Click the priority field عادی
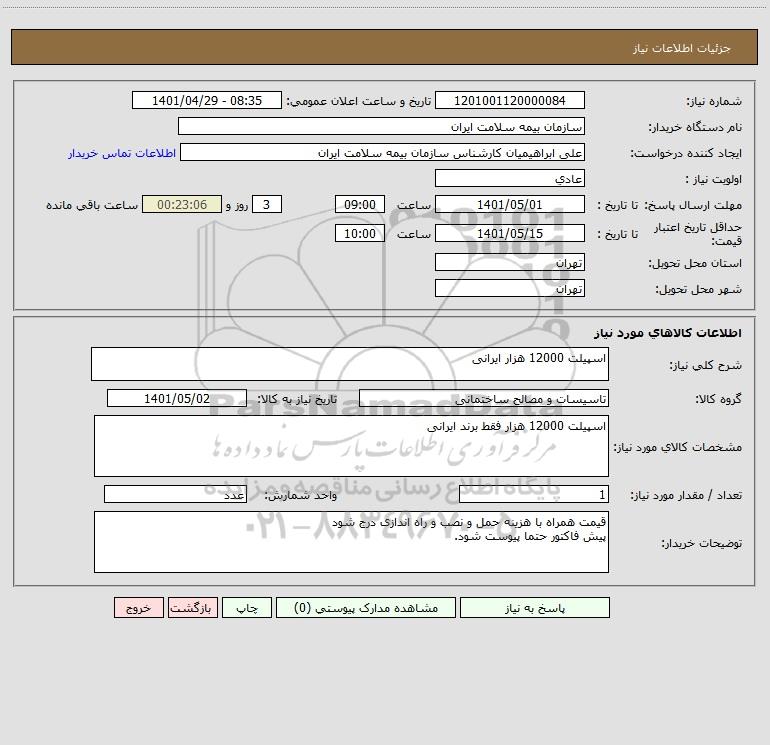770x745 pixels. coord(510,178)
